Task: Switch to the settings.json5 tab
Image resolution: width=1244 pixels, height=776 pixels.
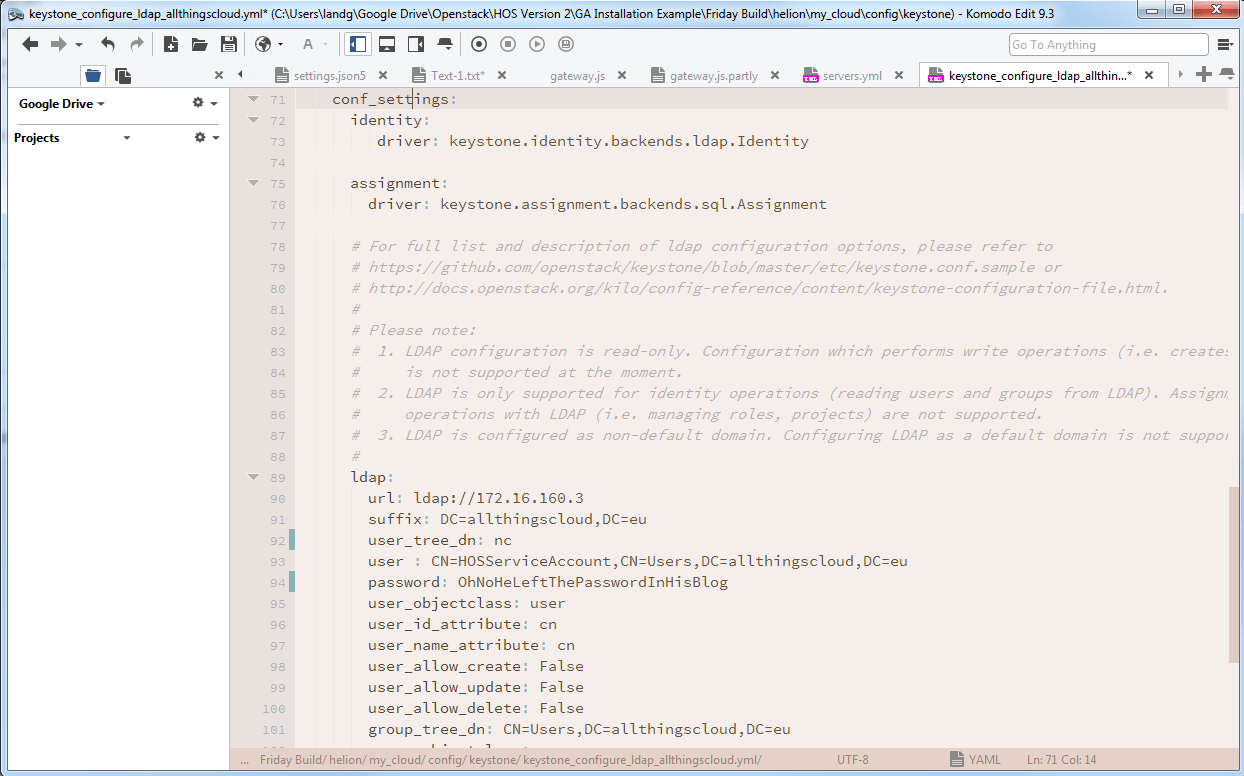Action: tap(328, 75)
